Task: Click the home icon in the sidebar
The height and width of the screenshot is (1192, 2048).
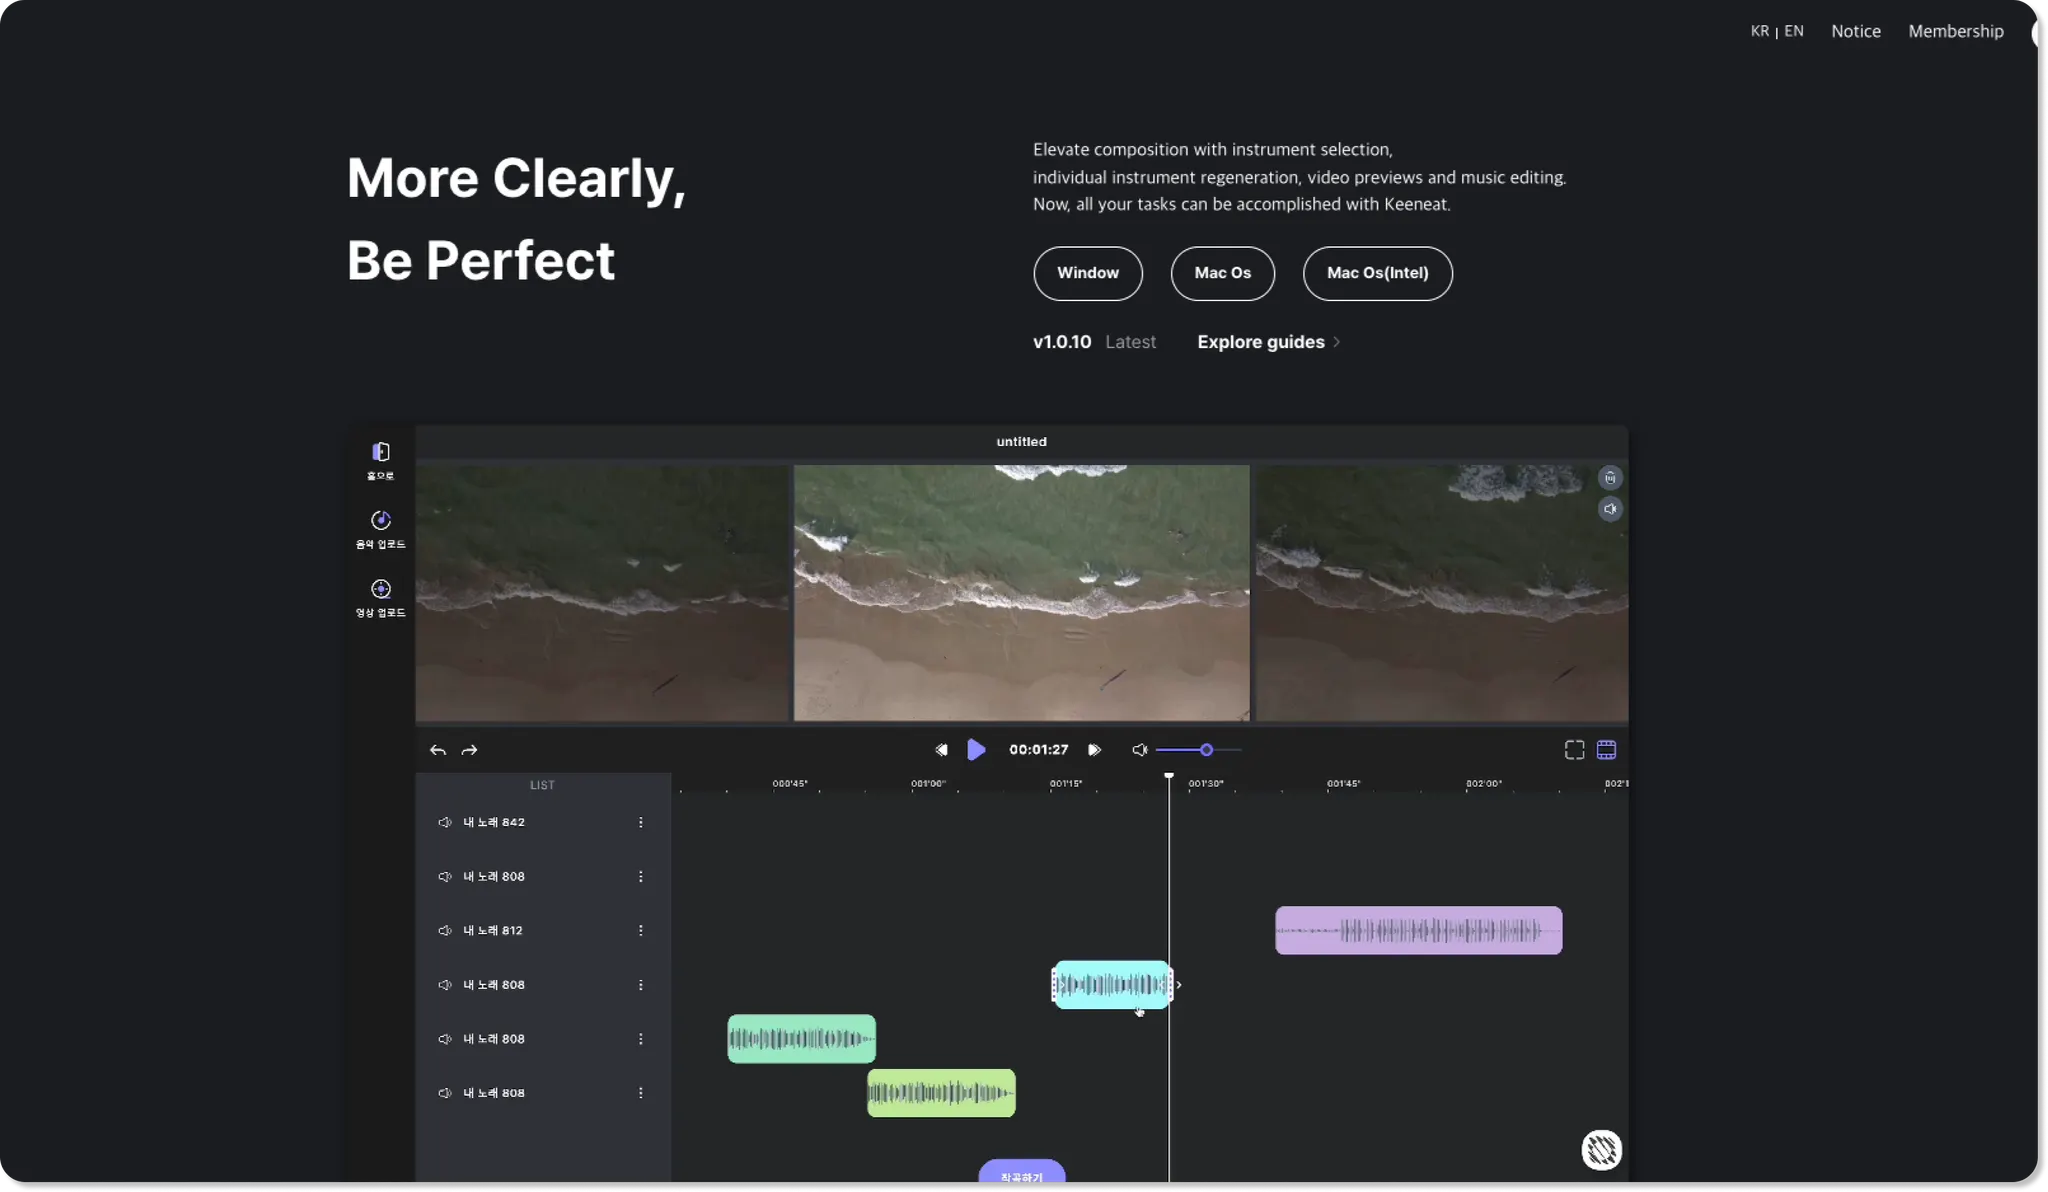Action: [x=380, y=452]
